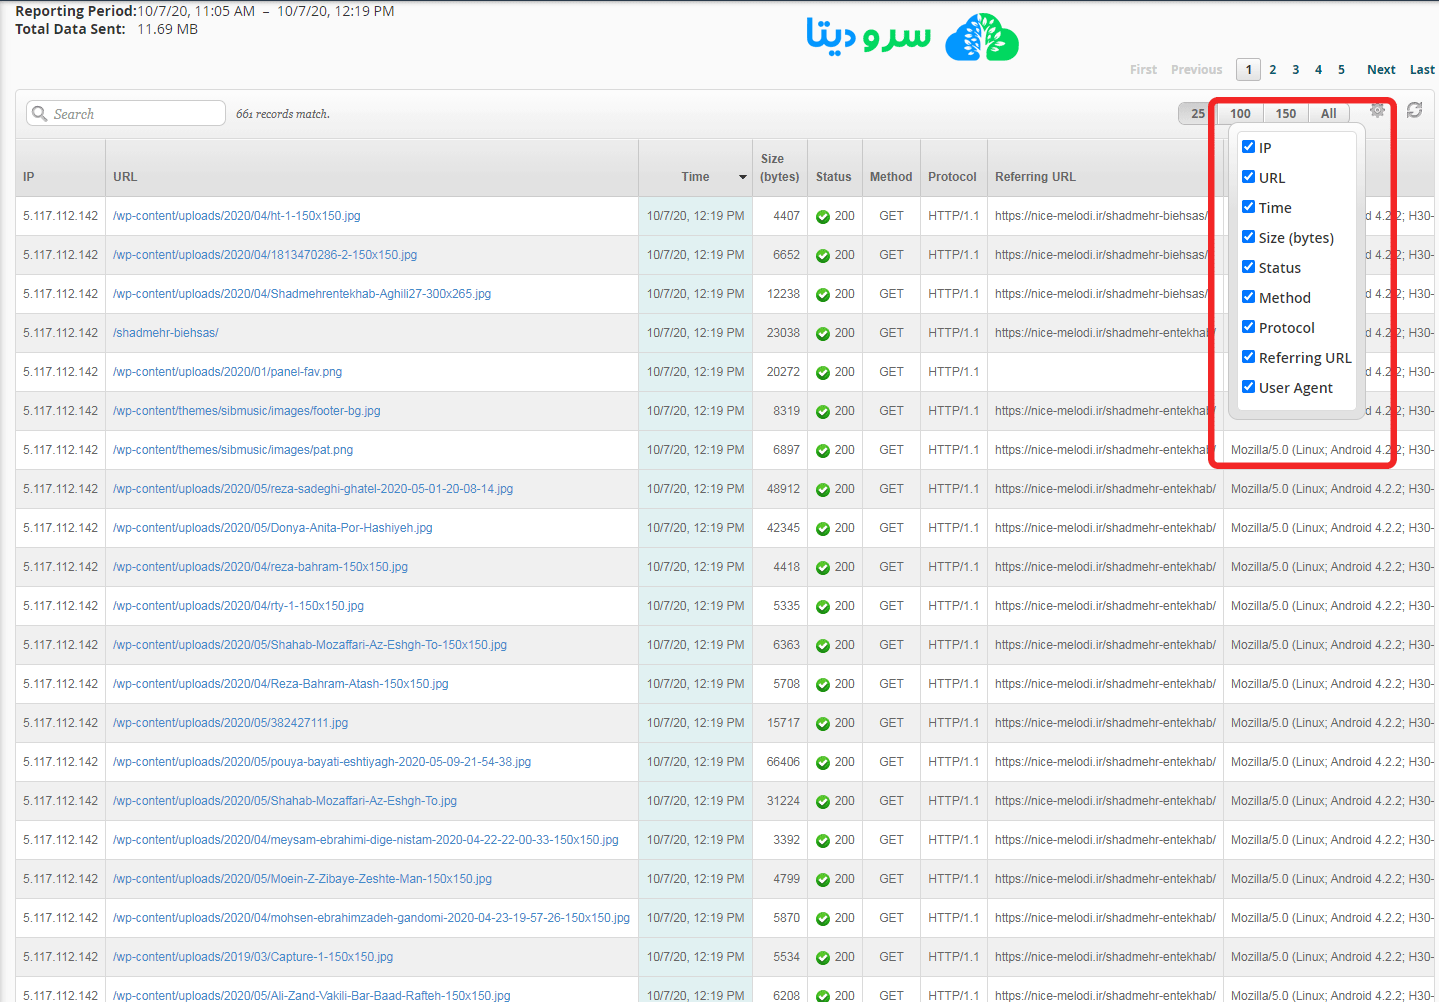Open the panel-fav.png upload link
The height and width of the screenshot is (1002, 1439).
tap(227, 372)
